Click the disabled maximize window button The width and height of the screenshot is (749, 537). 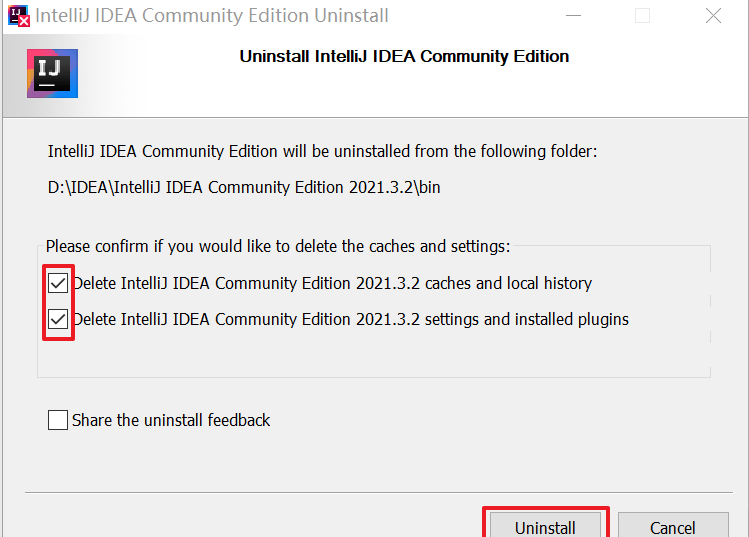642,16
